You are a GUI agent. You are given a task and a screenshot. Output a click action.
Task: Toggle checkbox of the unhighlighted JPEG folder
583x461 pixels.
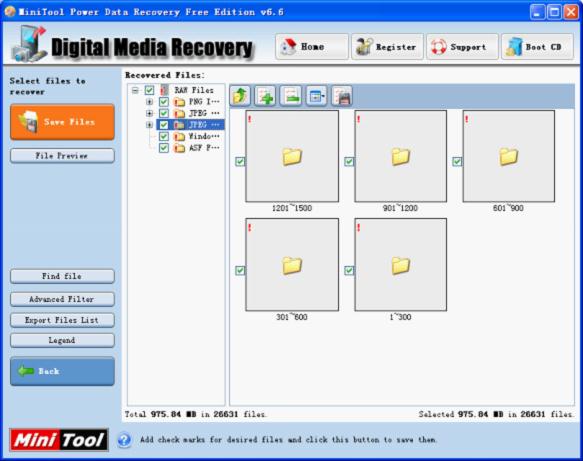pos(164,113)
